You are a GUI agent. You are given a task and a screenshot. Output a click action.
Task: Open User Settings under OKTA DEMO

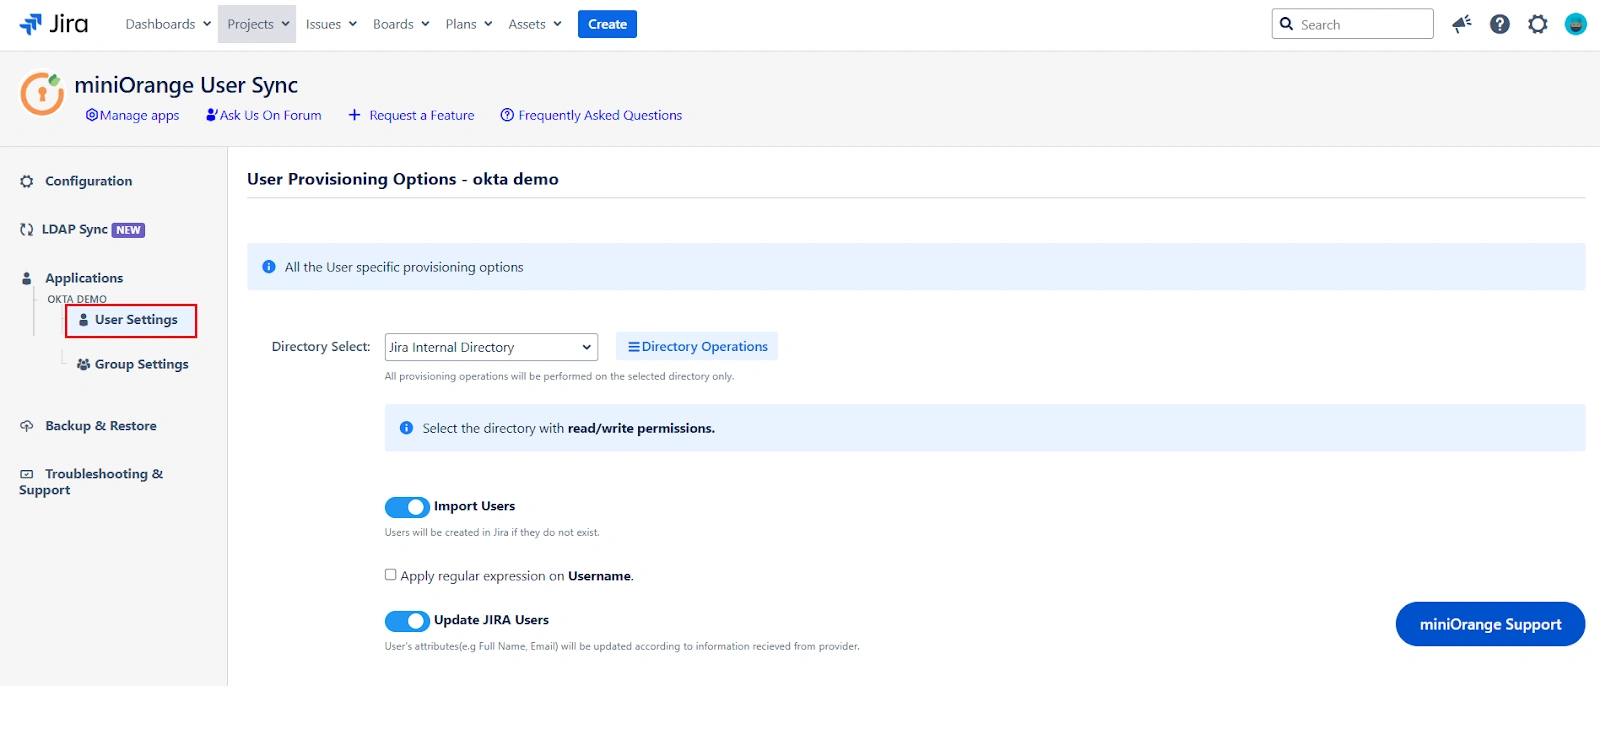click(x=131, y=320)
